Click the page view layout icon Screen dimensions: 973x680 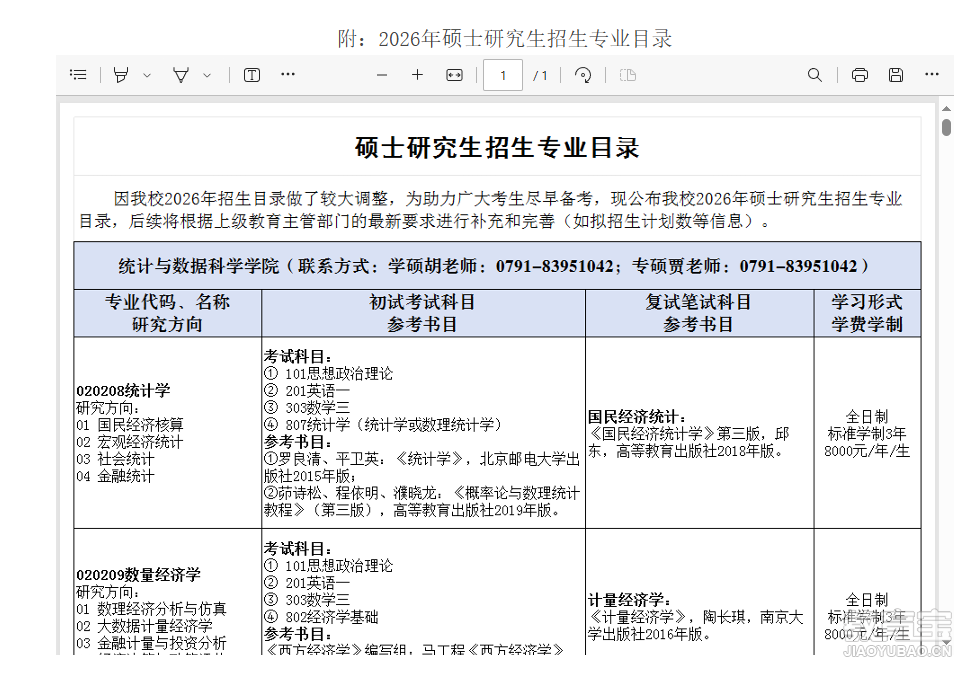[628, 75]
